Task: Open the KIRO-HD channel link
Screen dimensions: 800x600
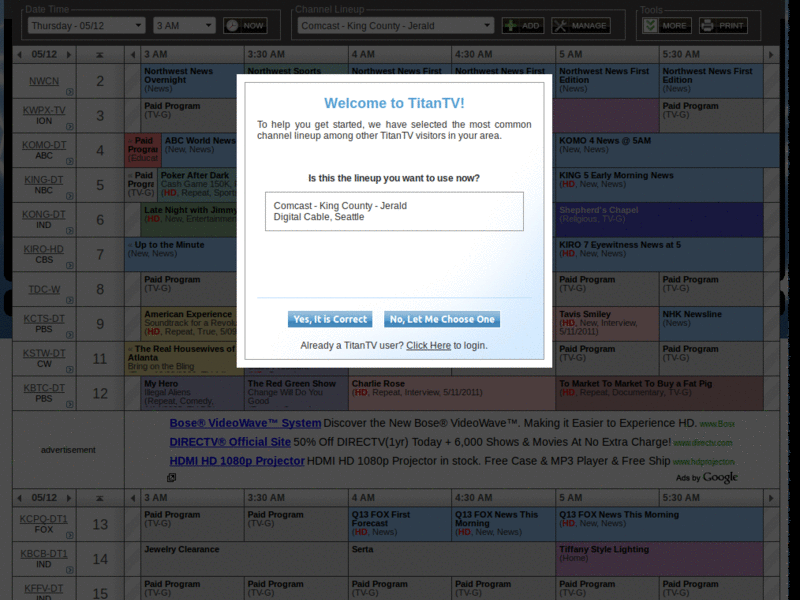Action: pos(44,249)
